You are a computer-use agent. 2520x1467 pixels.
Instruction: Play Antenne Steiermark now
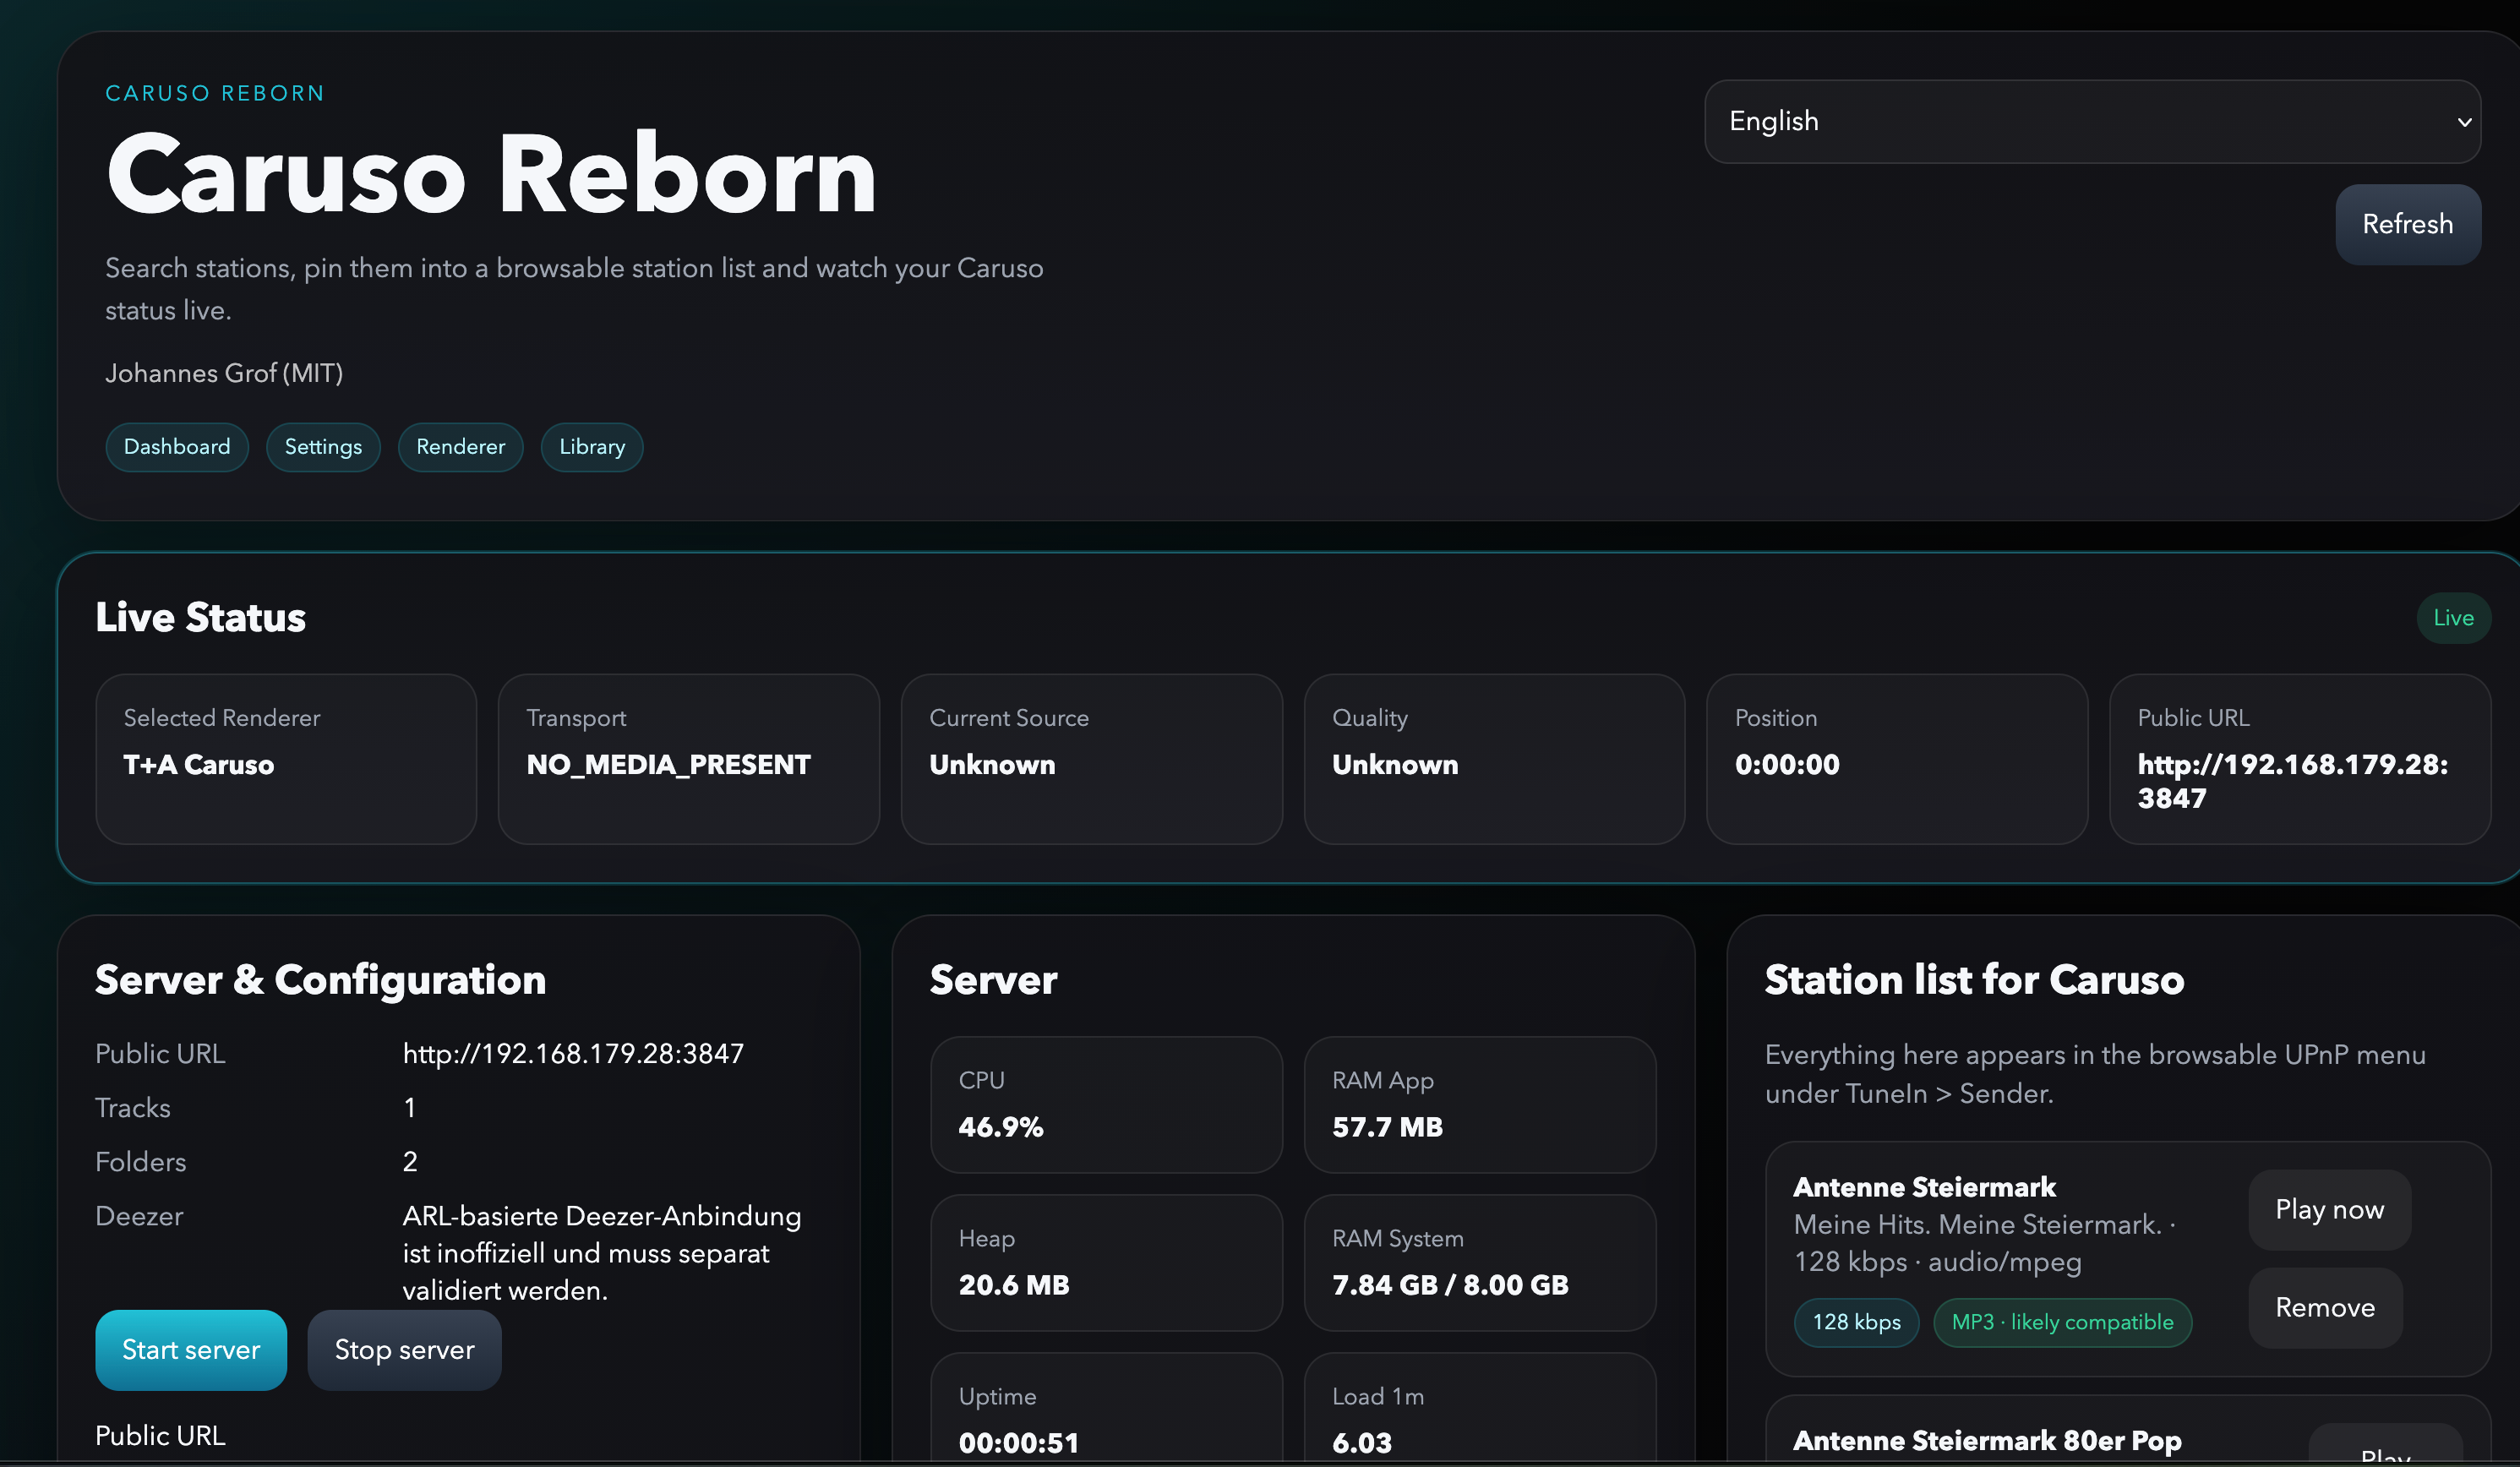(x=2329, y=1210)
